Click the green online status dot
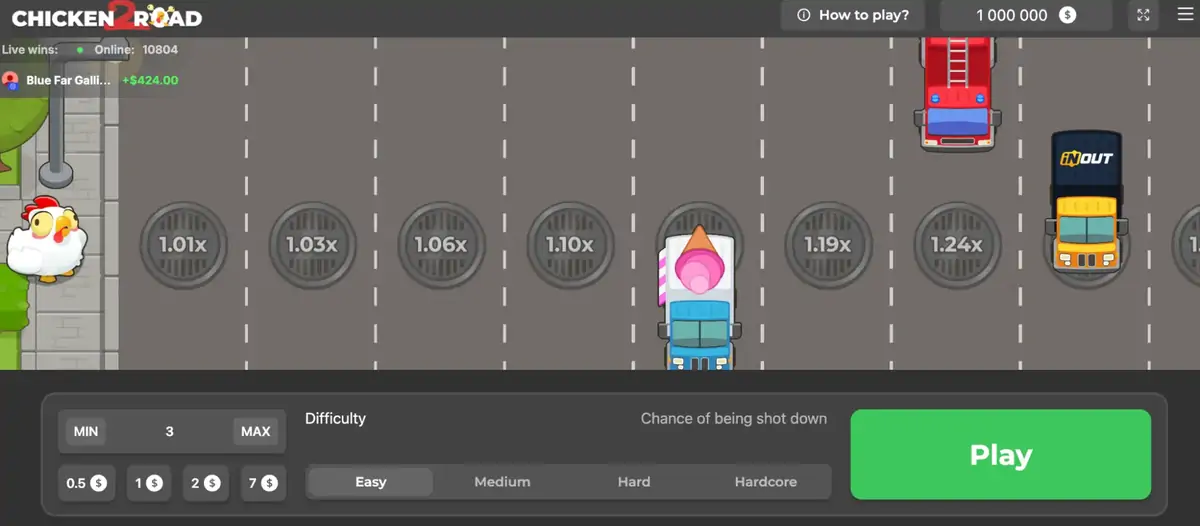Screen dimensions: 1200x526 [x=80, y=49]
